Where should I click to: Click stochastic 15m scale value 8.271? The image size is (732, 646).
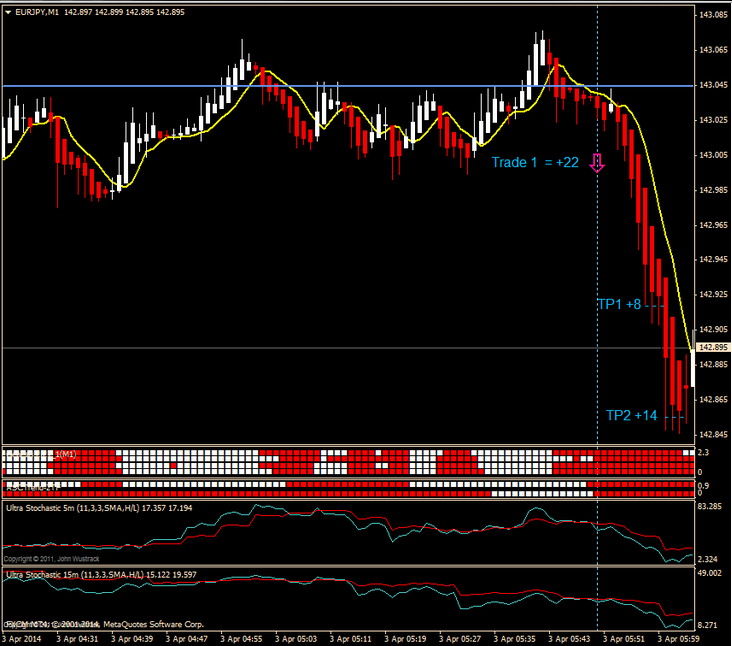pyautogui.click(x=708, y=625)
